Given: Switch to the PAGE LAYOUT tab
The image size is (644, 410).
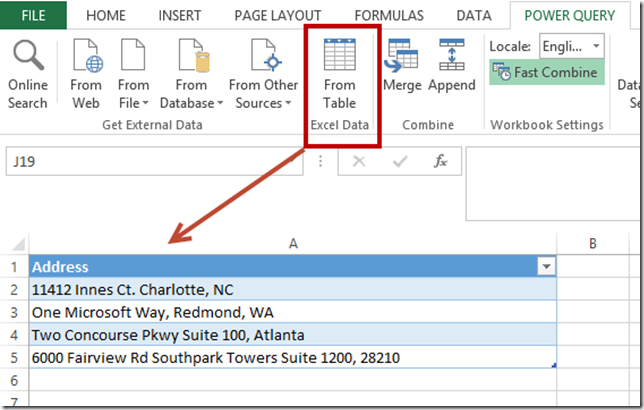Looking at the screenshot, I should pyautogui.click(x=278, y=16).
